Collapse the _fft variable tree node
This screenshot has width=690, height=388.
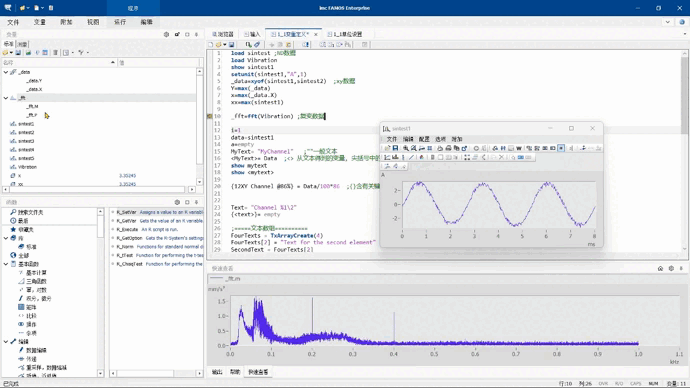coord(6,98)
